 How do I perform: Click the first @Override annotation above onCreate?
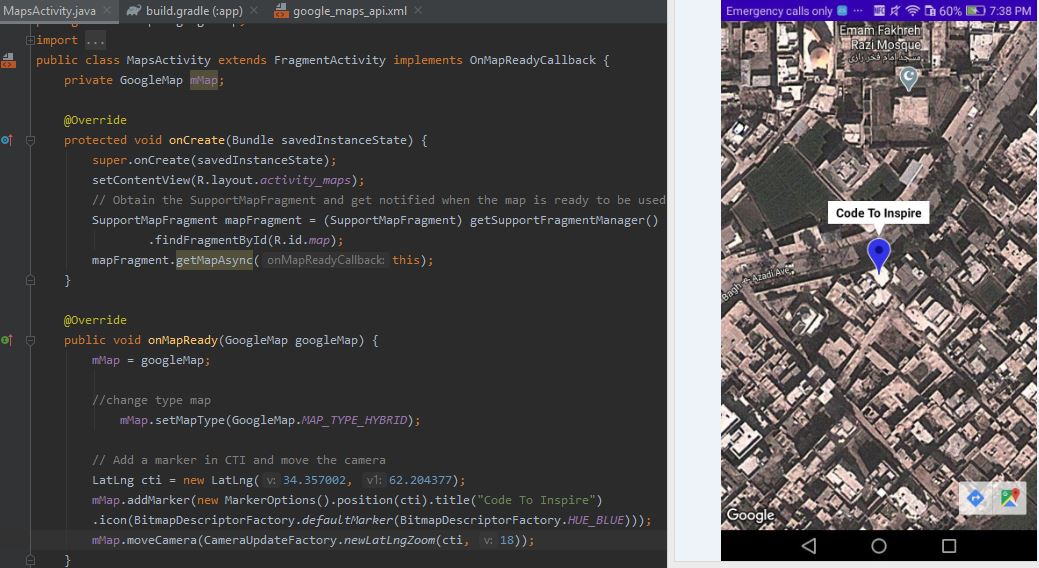coord(95,120)
